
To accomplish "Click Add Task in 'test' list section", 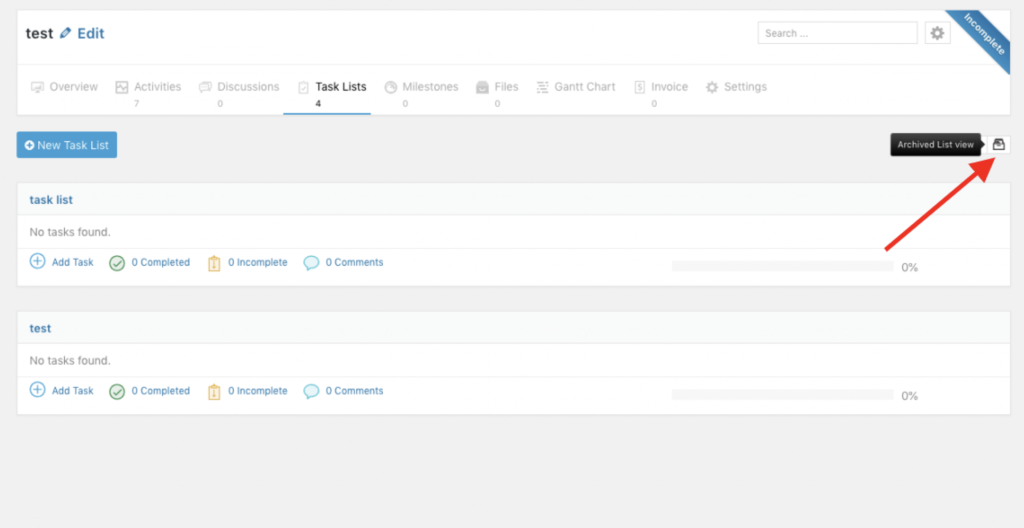I will [72, 391].
